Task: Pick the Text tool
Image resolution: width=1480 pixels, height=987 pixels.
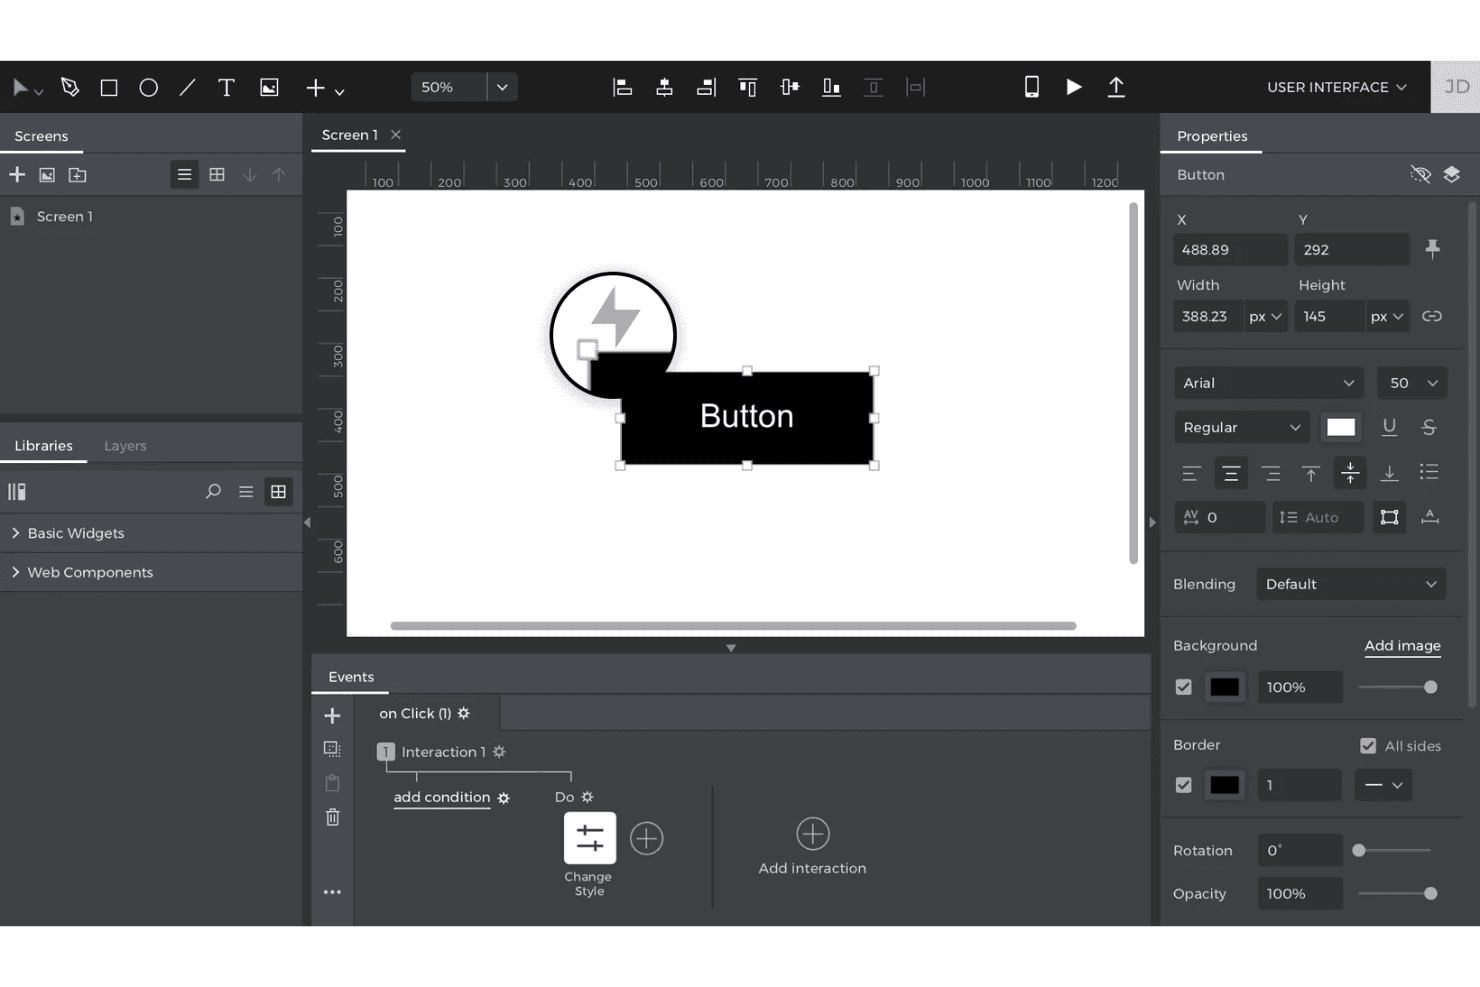Action: click(226, 87)
